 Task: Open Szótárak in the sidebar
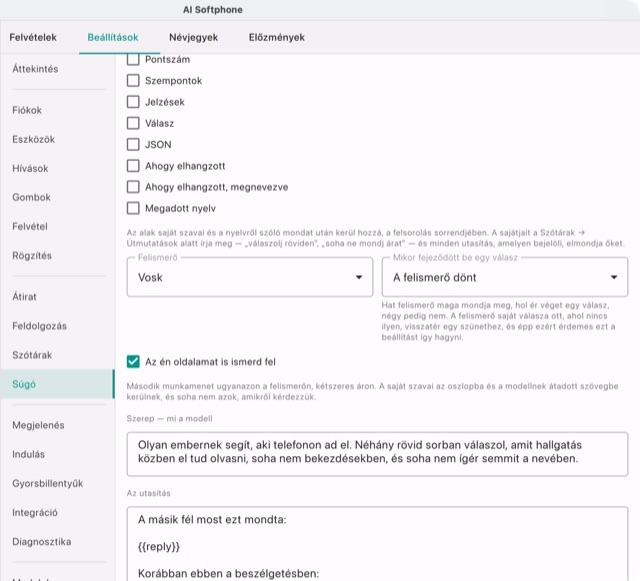coord(57,355)
